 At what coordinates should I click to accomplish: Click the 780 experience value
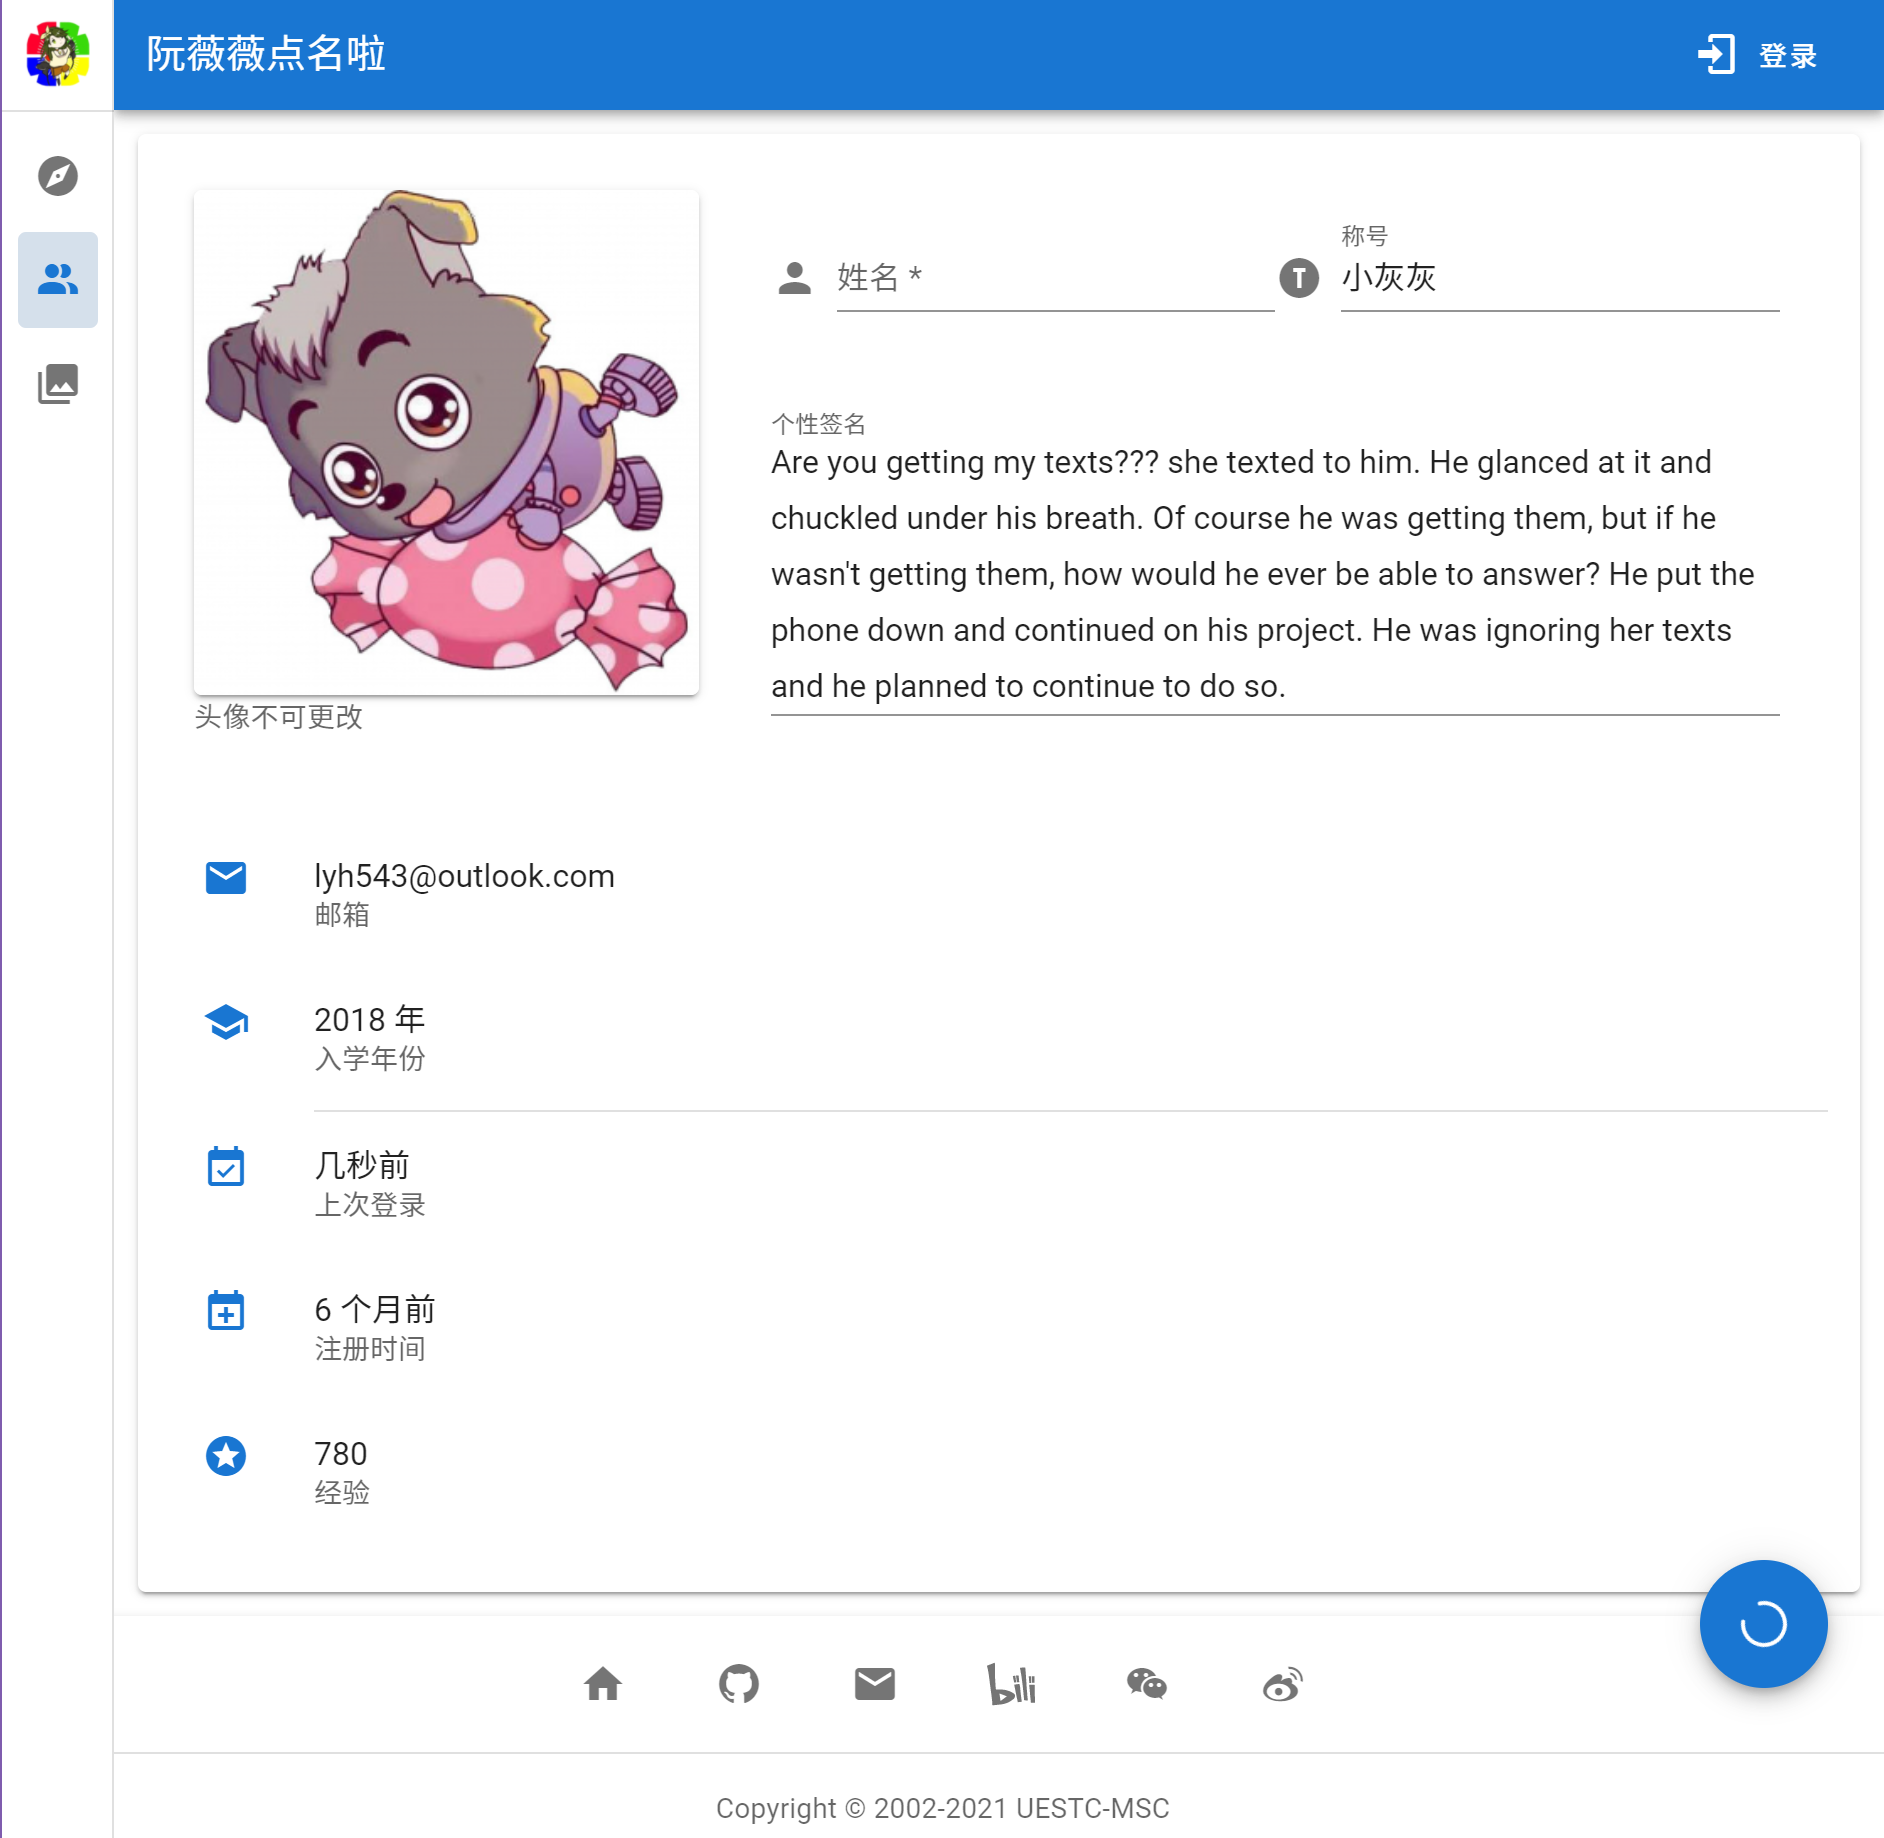click(341, 1453)
